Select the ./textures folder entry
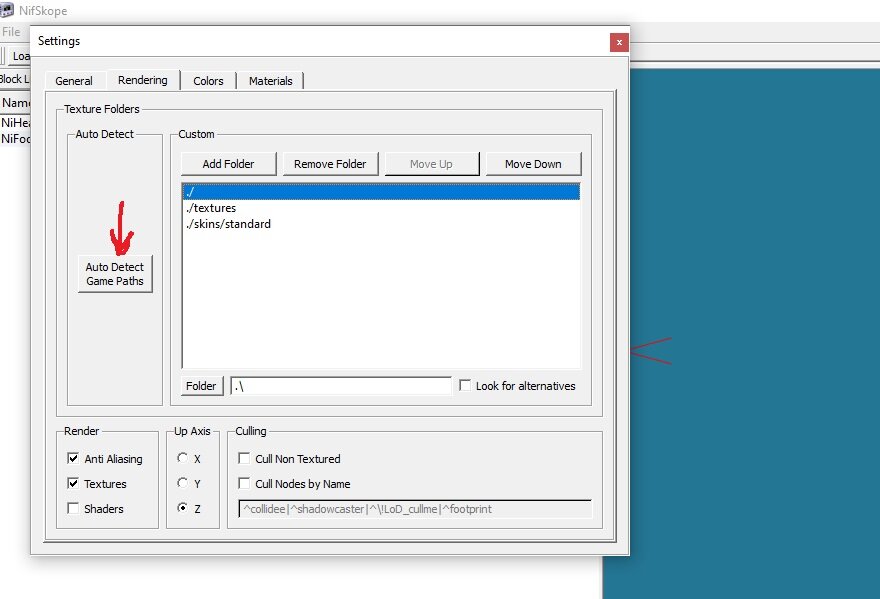Viewport: 880px width, 599px height. coord(381,208)
